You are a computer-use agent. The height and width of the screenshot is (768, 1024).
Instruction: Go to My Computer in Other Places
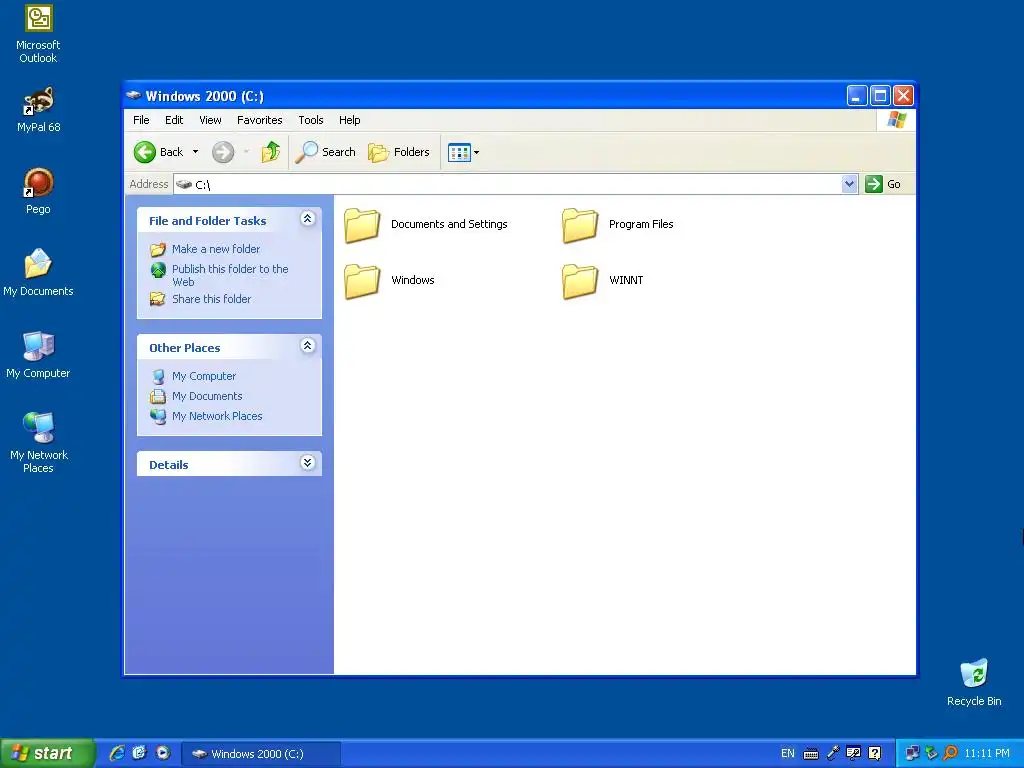pyautogui.click(x=204, y=376)
